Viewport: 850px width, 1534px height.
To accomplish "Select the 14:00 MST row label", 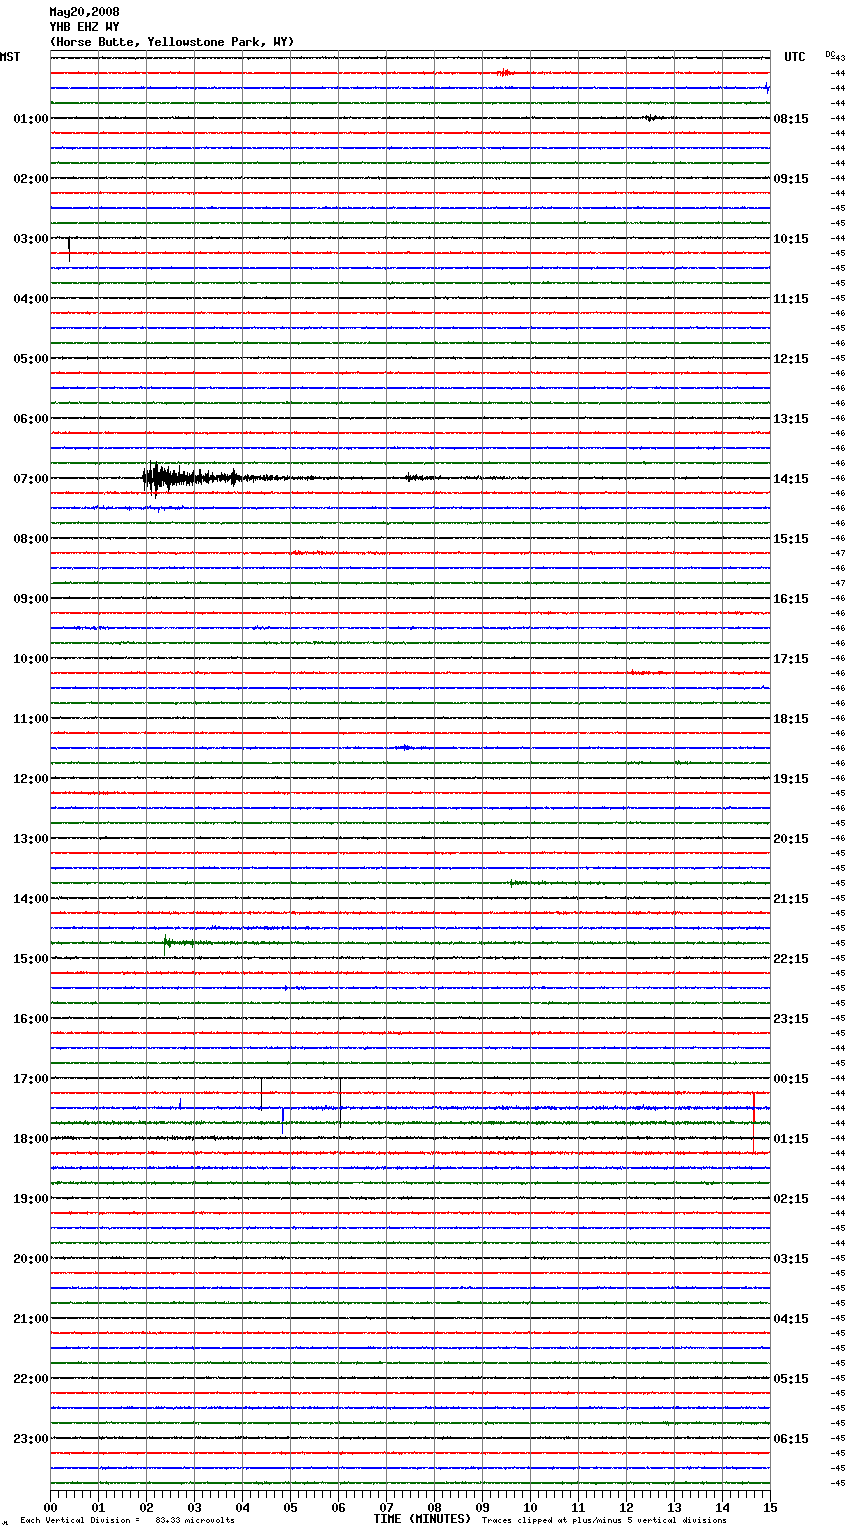I will [30, 898].
